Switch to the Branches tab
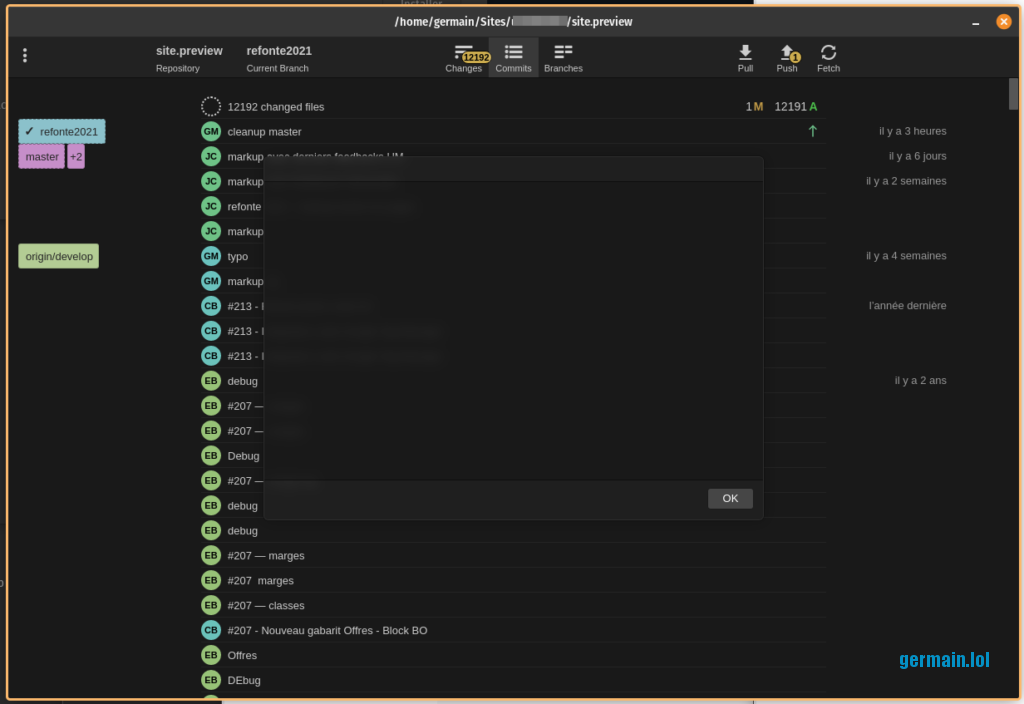This screenshot has width=1024, height=704. (563, 57)
